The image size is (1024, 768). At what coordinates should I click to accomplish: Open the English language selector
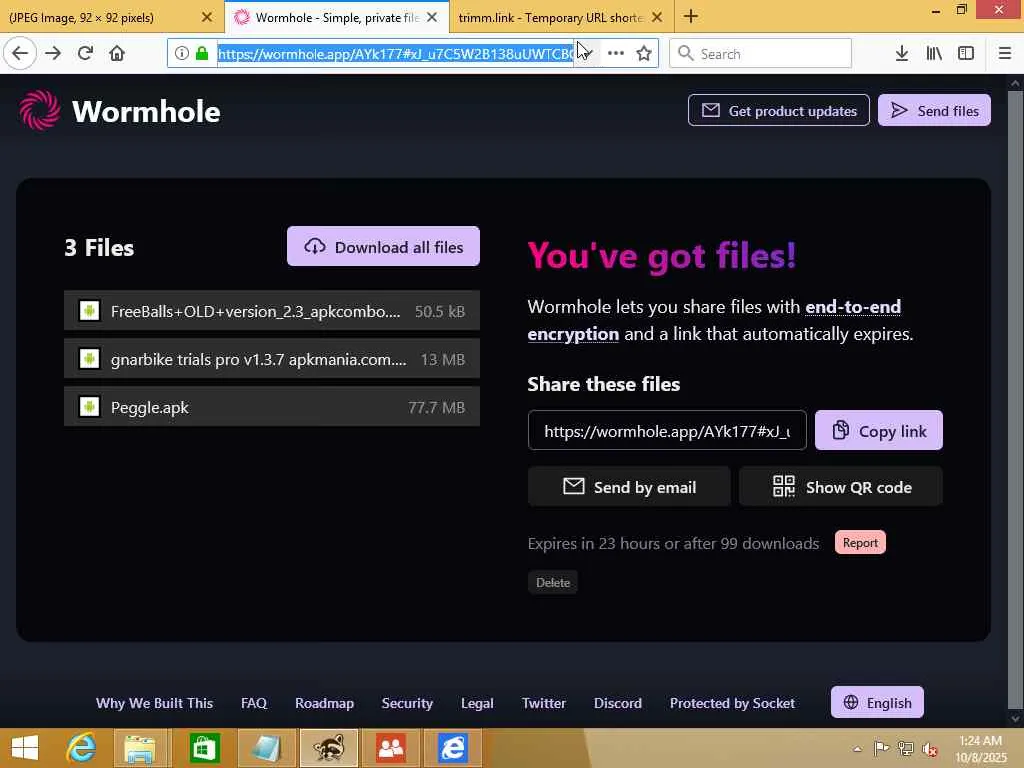877,702
